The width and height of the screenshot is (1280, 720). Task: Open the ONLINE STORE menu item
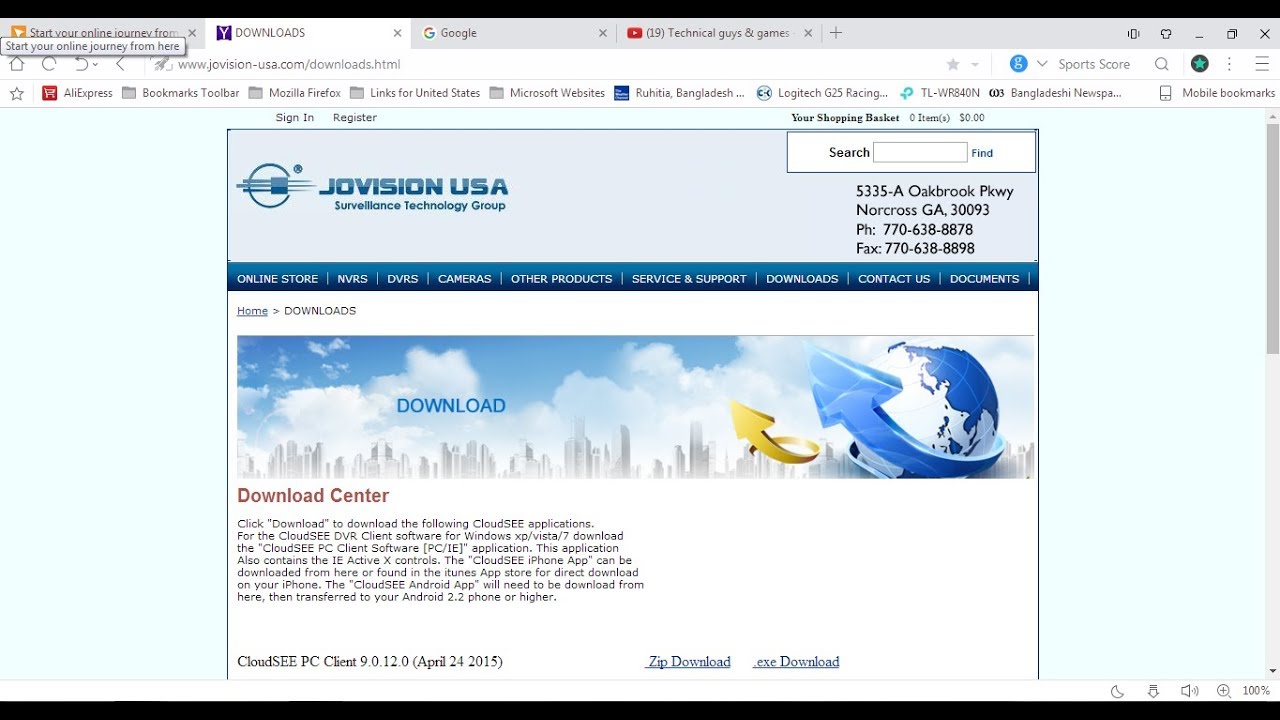[x=277, y=279]
